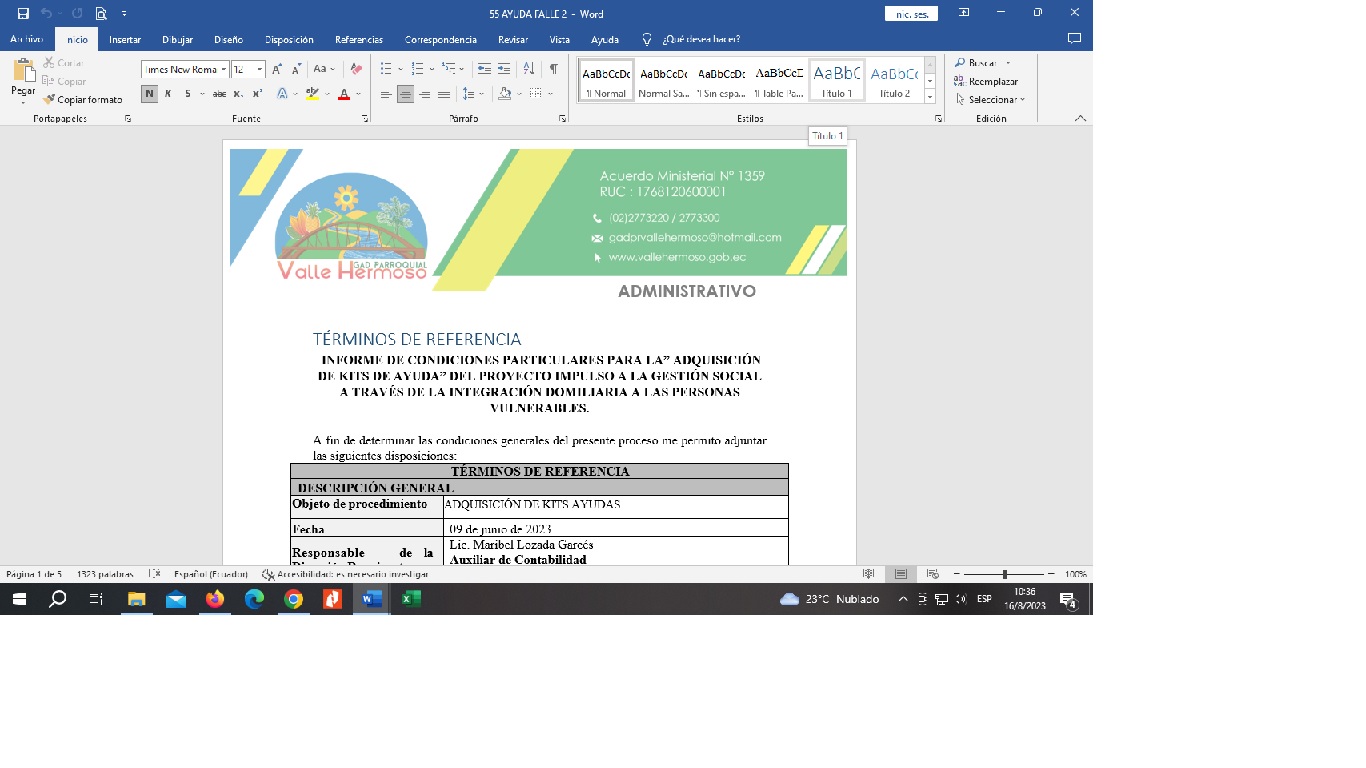The width and height of the screenshot is (1366, 768).
Task: Toggle bold (N) formatting
Action: pos(149,94)
